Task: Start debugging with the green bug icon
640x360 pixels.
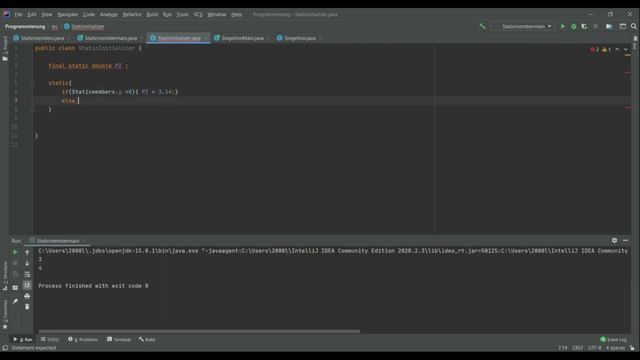Action: (573, 26)
